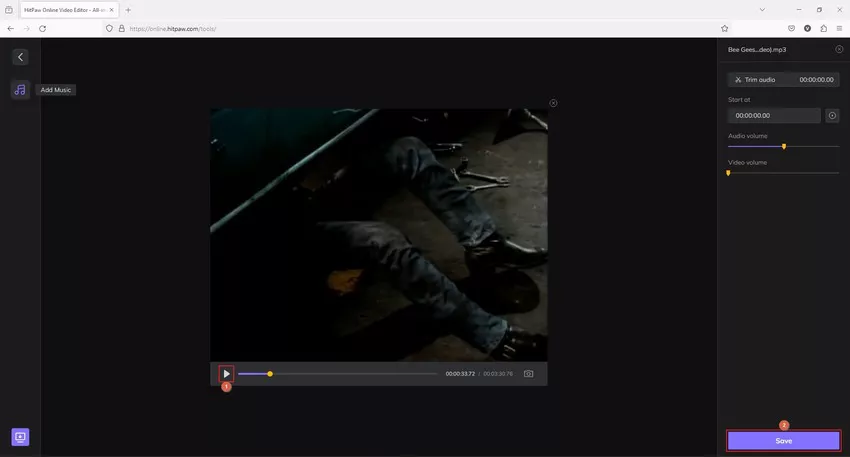Click the video preview frame

(x=379, y=235)
